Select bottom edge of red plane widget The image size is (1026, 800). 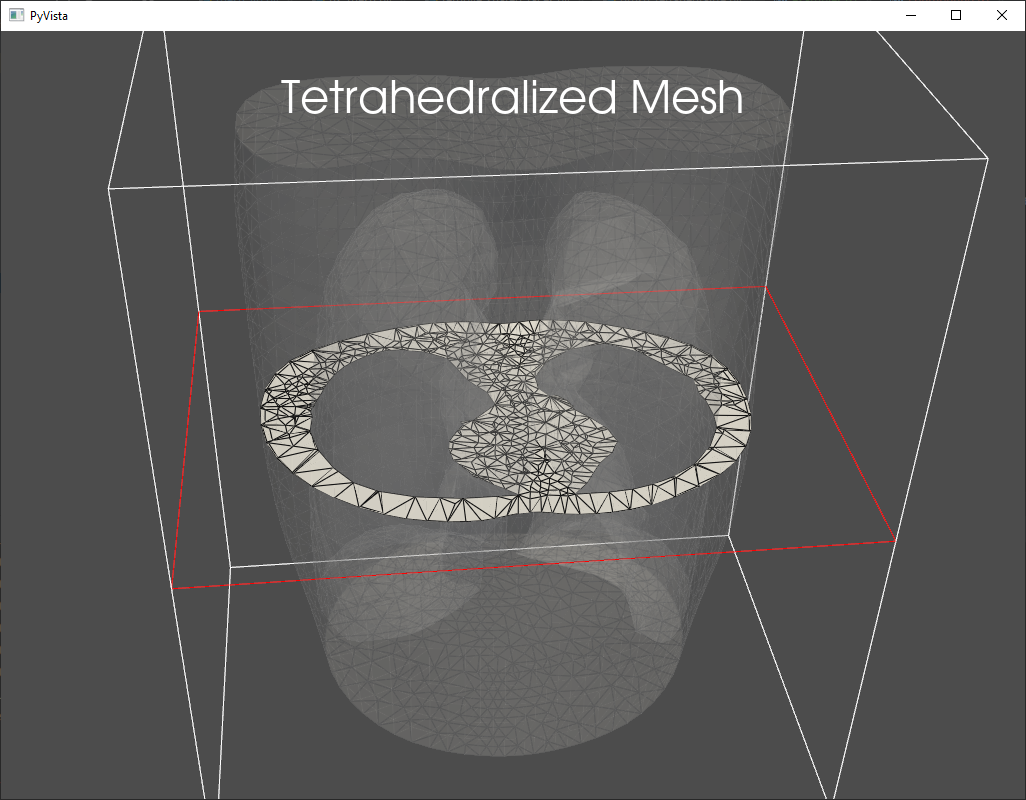530,565
